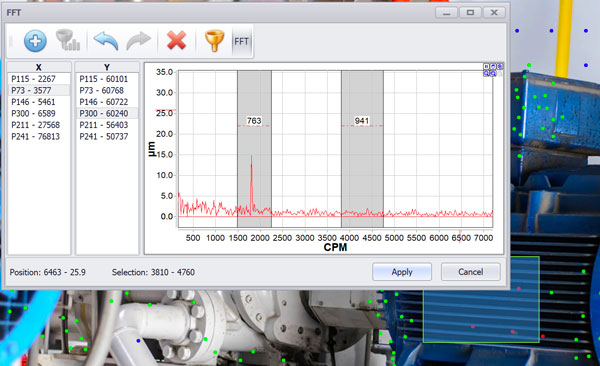The width and height of the screenshot is (600, 366).
Task: Delete selection with red X icon
Action: [176, 41]
